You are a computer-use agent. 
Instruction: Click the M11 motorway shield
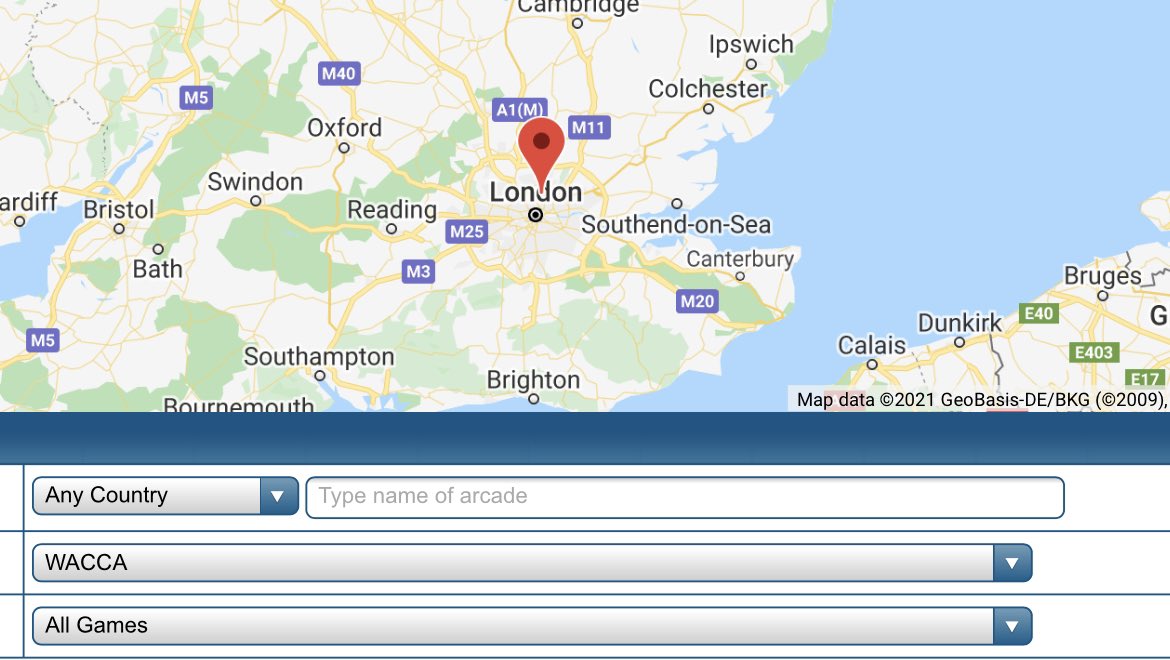click(x=589, y=128)
